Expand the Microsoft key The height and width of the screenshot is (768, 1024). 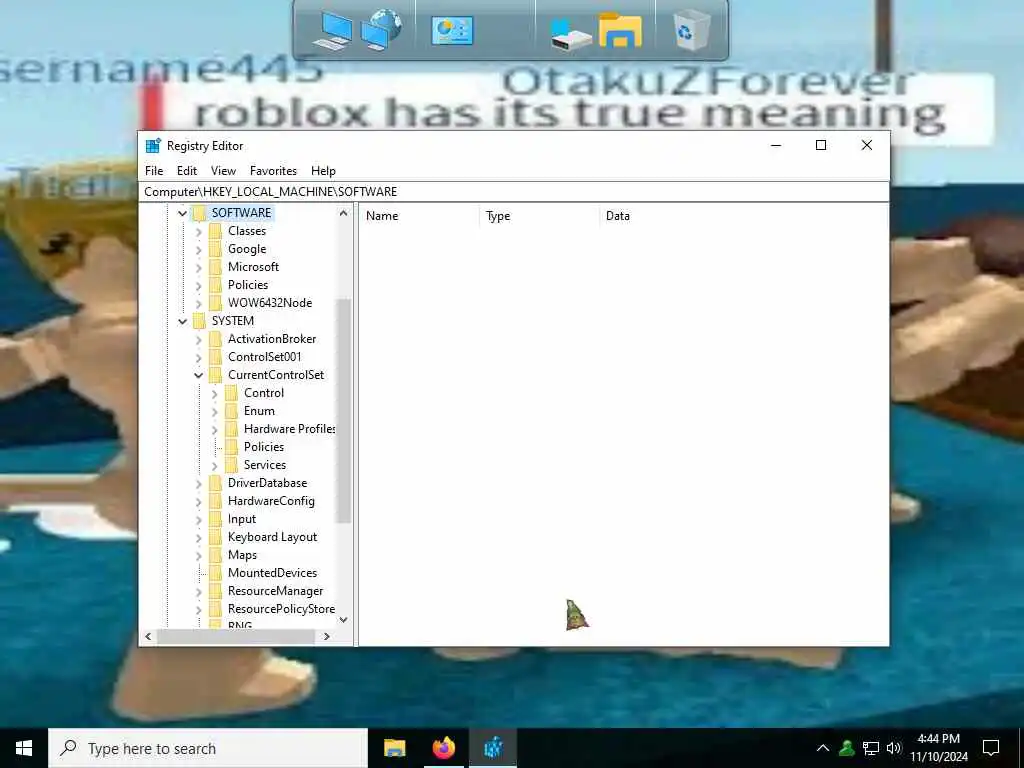tap(199, 267)
